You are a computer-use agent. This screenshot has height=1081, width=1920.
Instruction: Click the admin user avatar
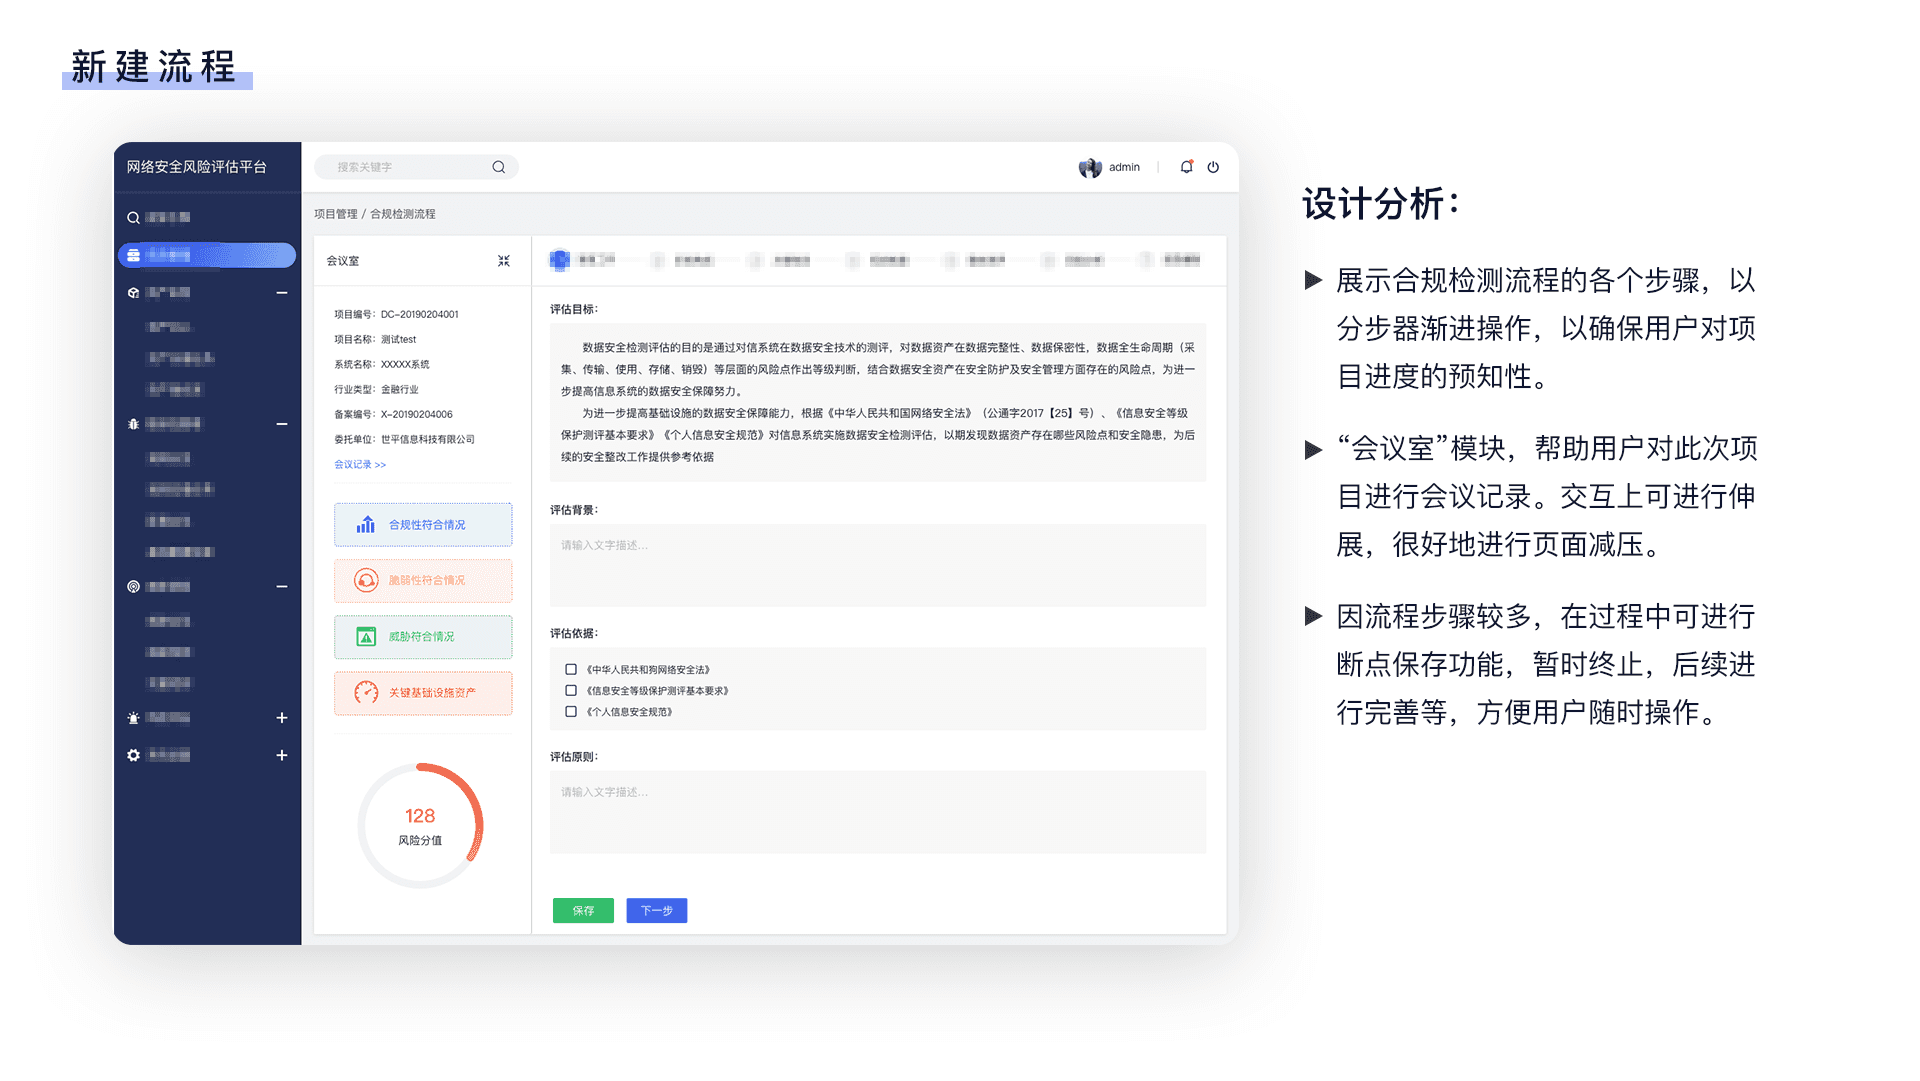coord(1089,167)
